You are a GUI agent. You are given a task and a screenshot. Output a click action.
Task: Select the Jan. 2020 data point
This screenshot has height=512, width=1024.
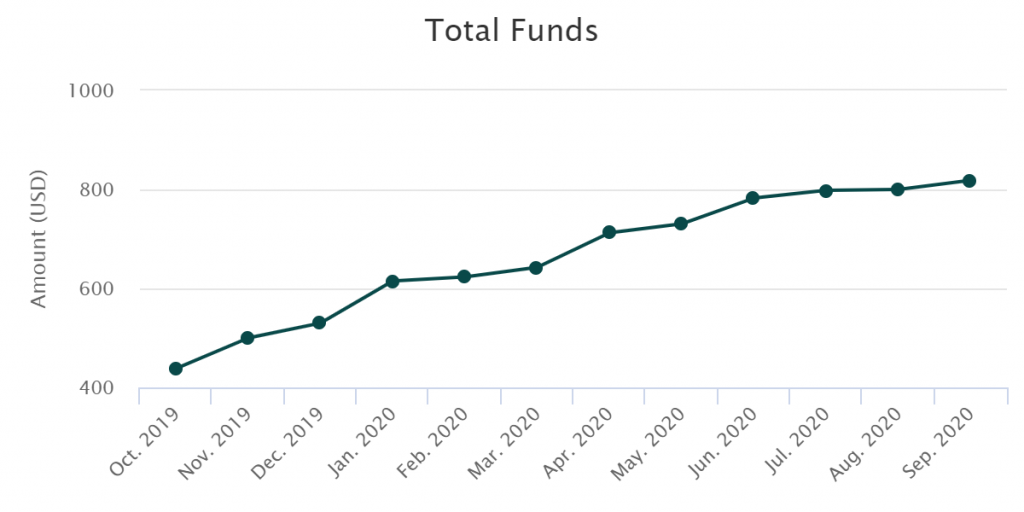(392, 282)
